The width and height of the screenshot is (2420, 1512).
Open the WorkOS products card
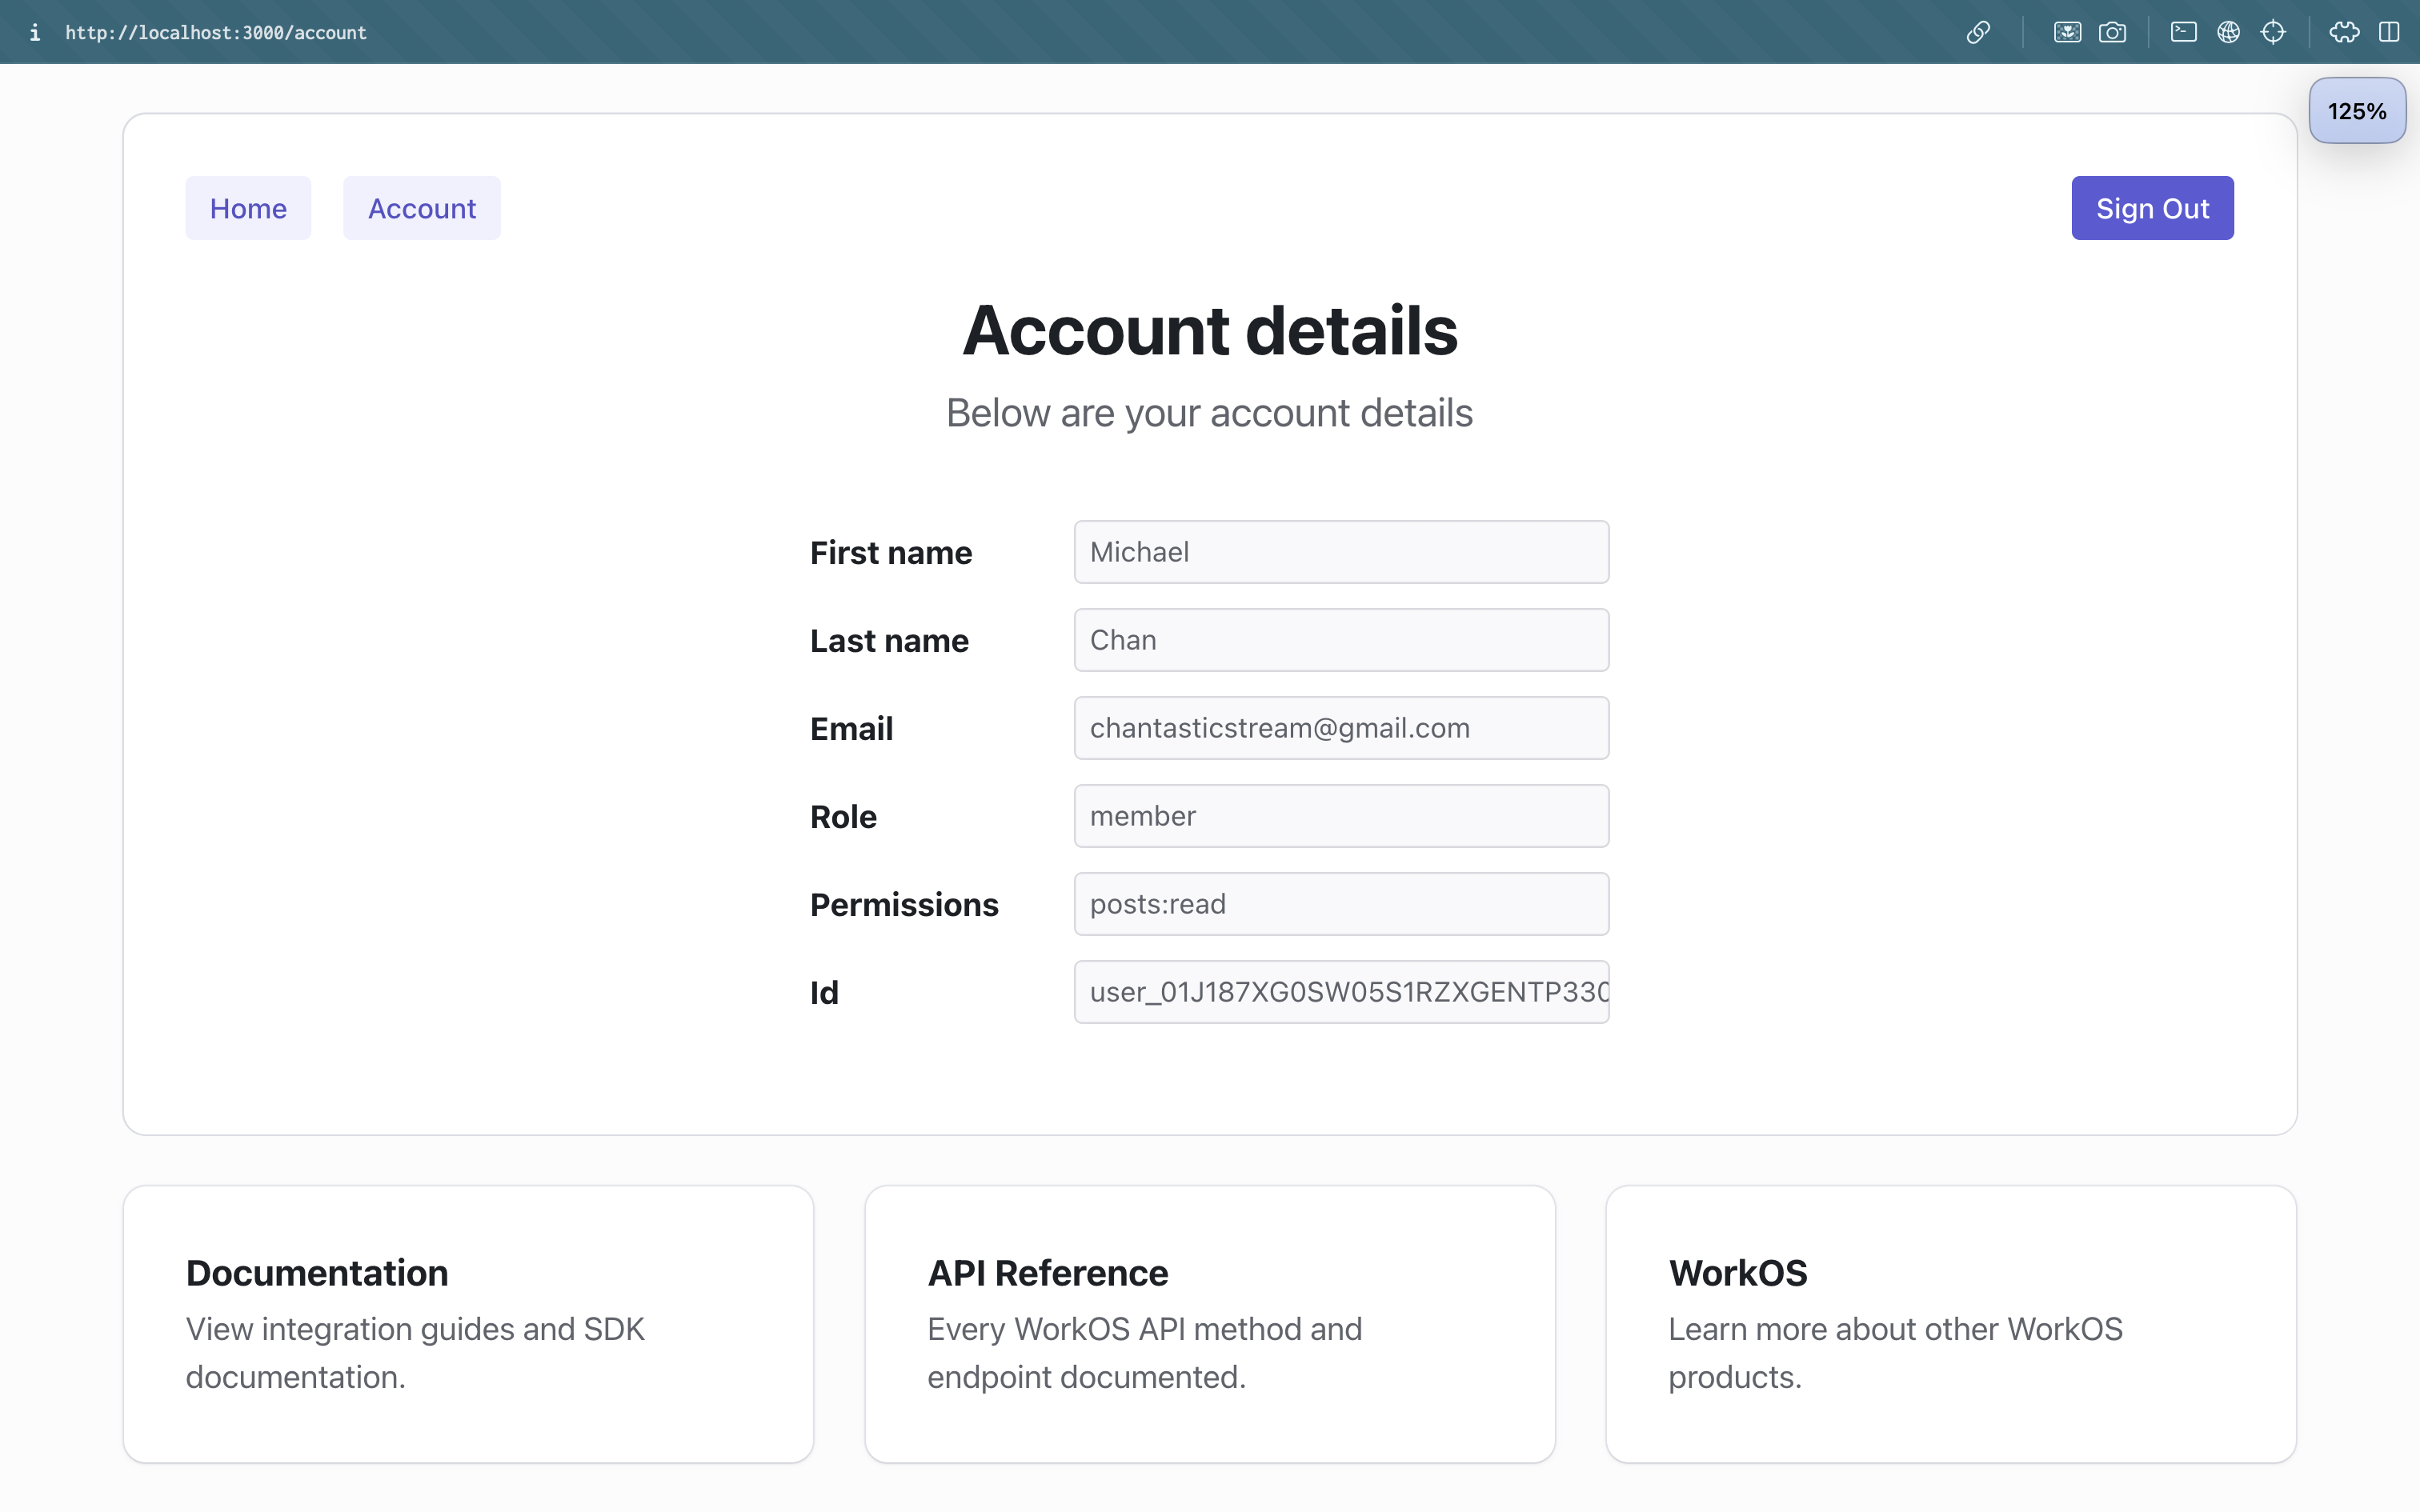(1950, 1323)
